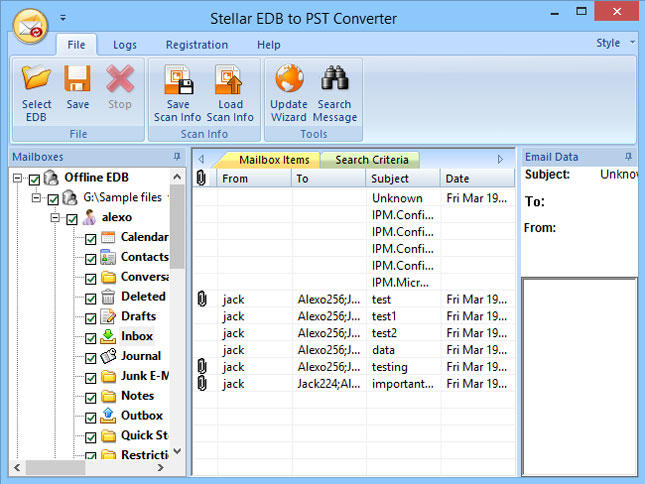Click attachment icon on test row
Viewport: 645px width, 484px height.
202,299
